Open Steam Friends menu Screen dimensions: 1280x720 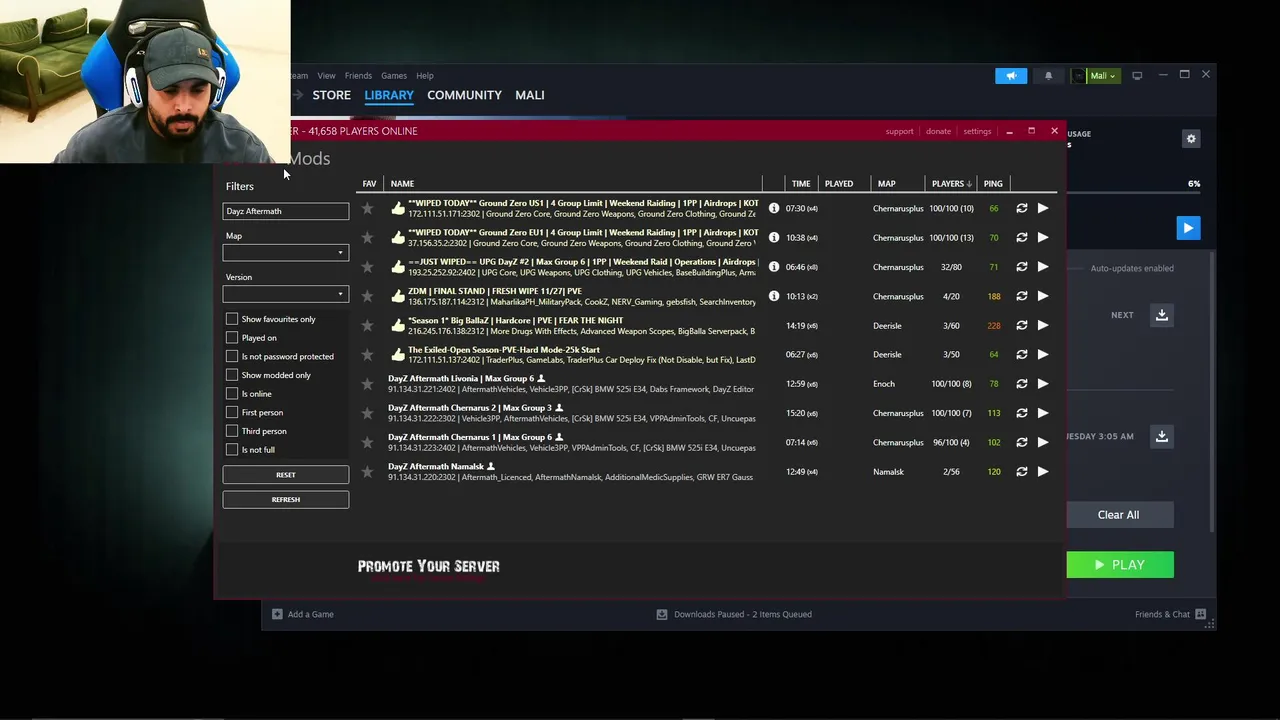pos(358,76)
